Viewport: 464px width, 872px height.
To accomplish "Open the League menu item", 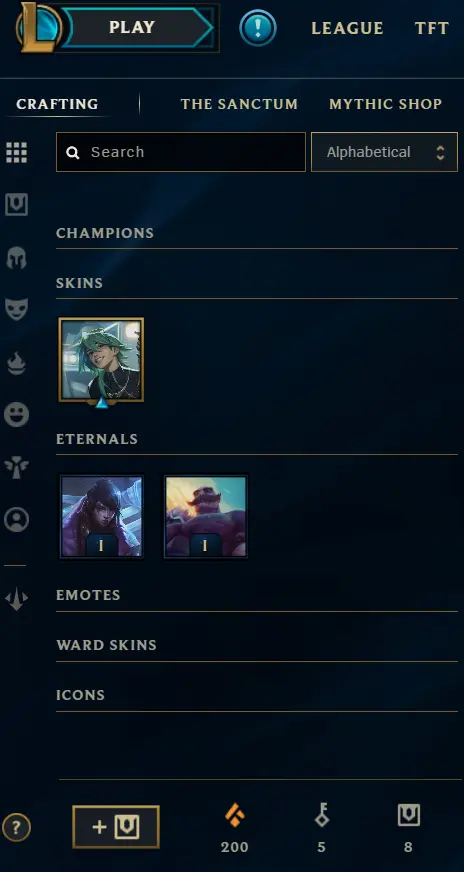I will pyautogui.click(x=347, y=28).
